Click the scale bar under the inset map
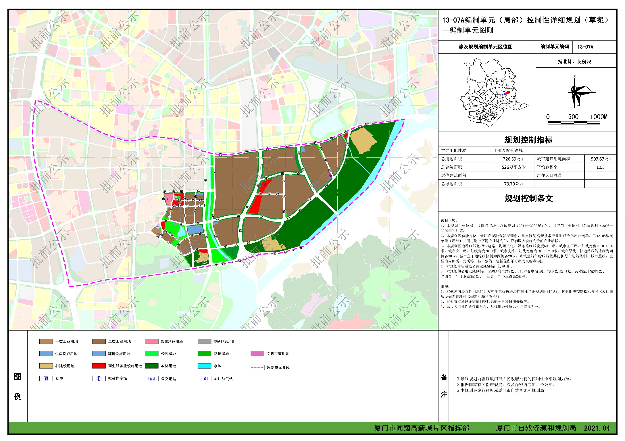625x441 pixels. point(575,111)
